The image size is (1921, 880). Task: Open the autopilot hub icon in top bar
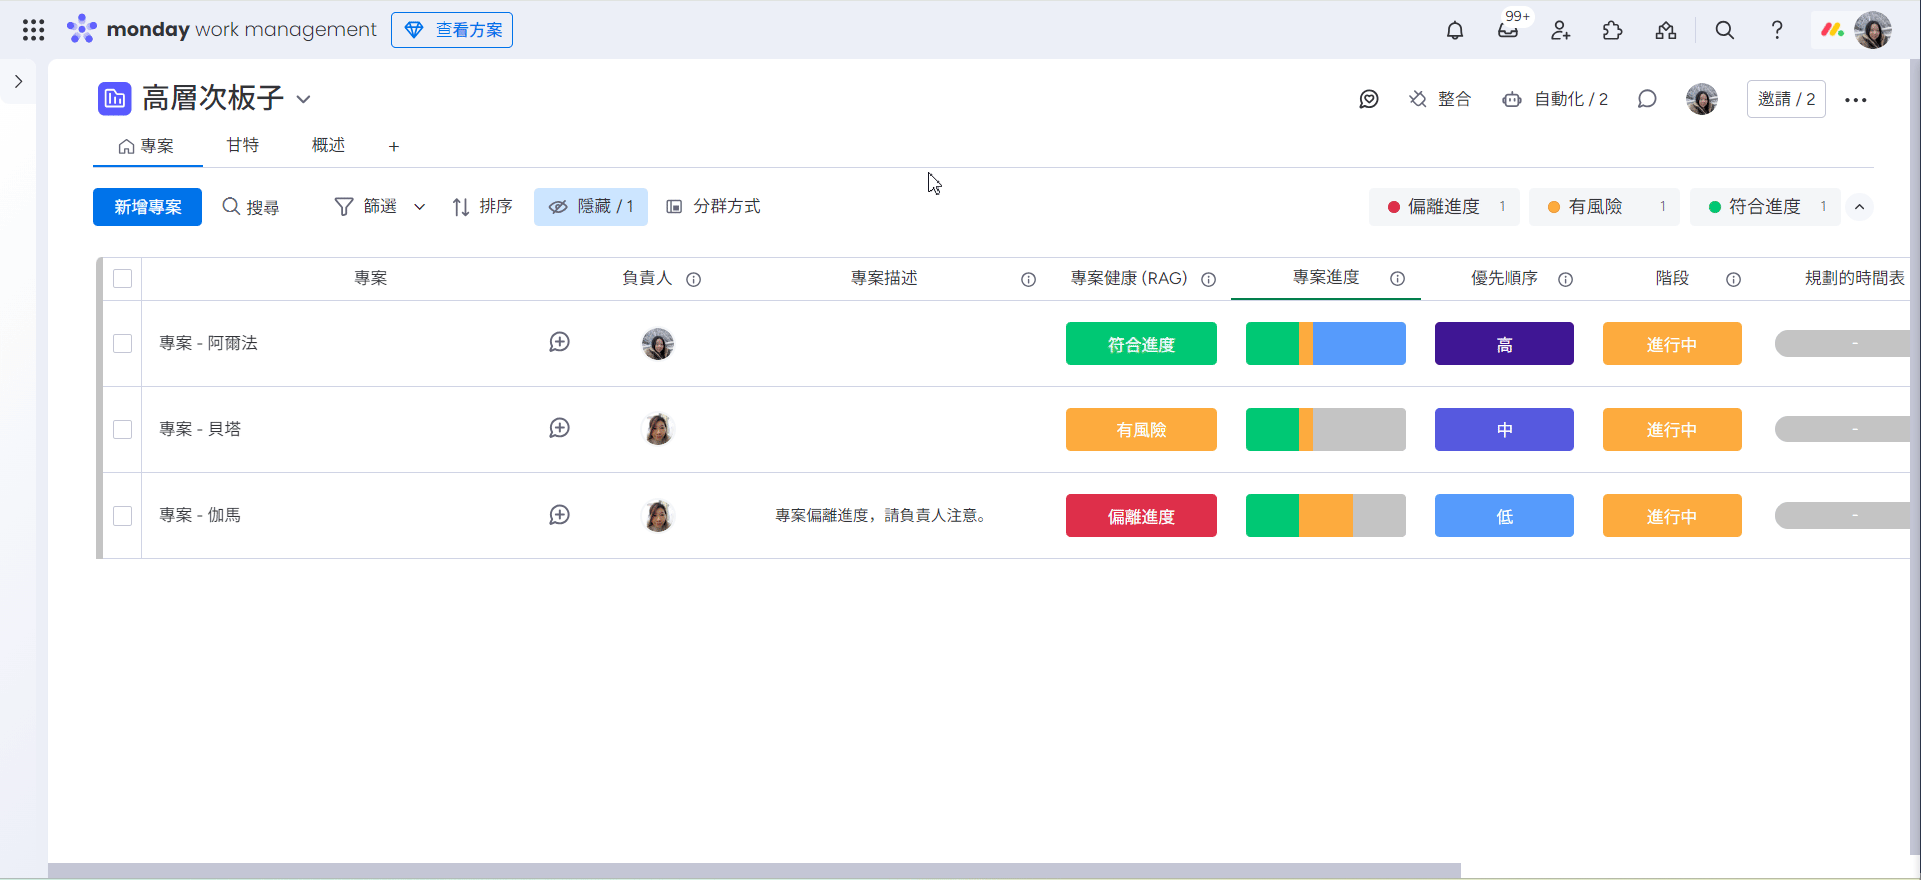[1665, 30]
